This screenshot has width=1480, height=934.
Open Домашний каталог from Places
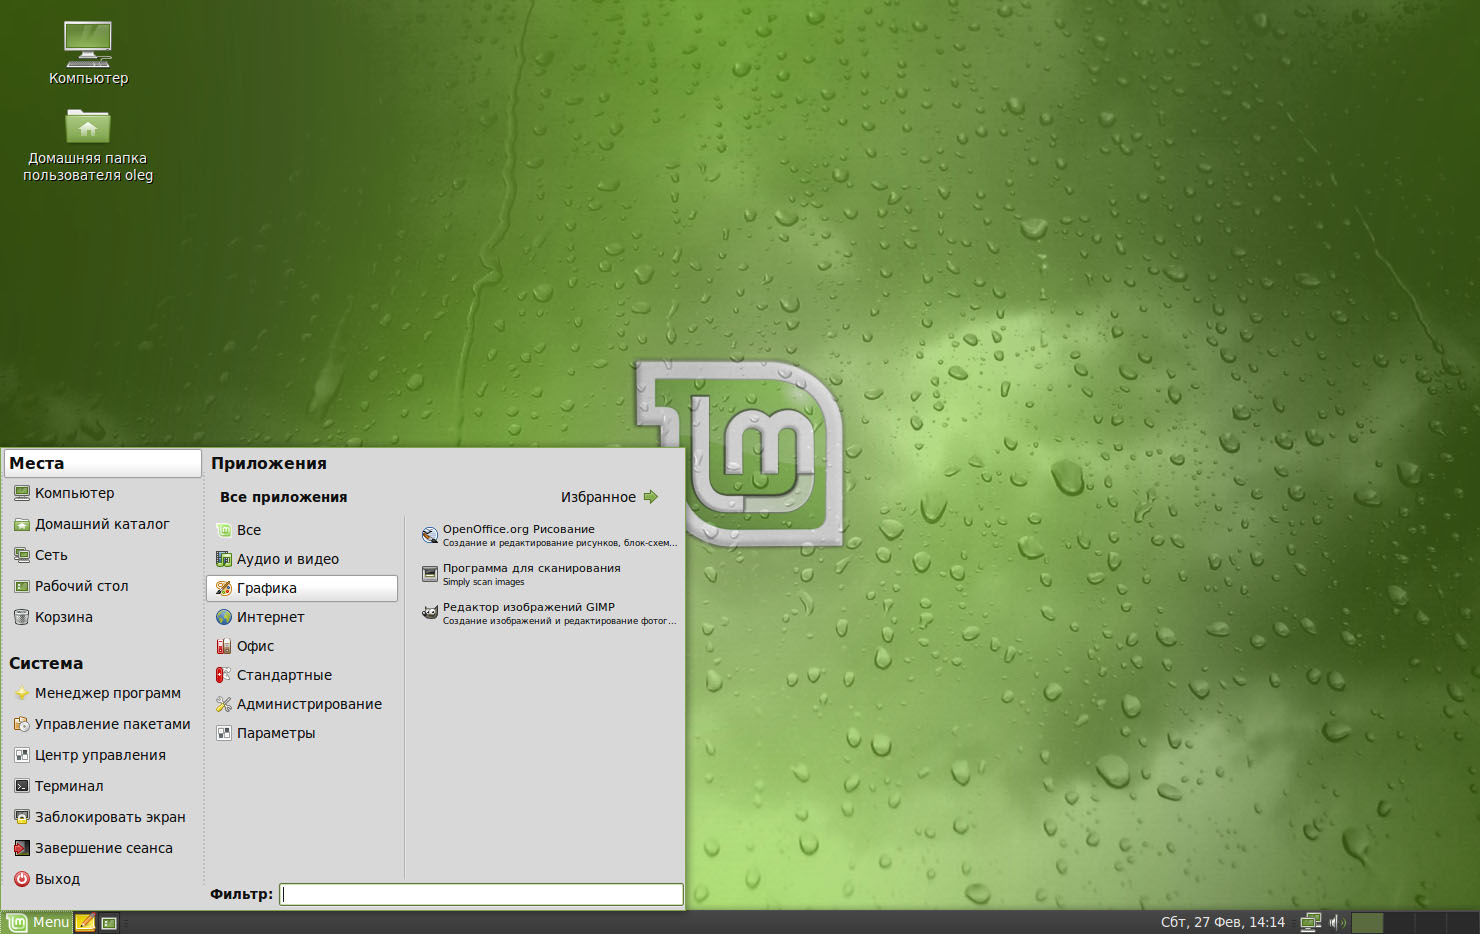102,524
